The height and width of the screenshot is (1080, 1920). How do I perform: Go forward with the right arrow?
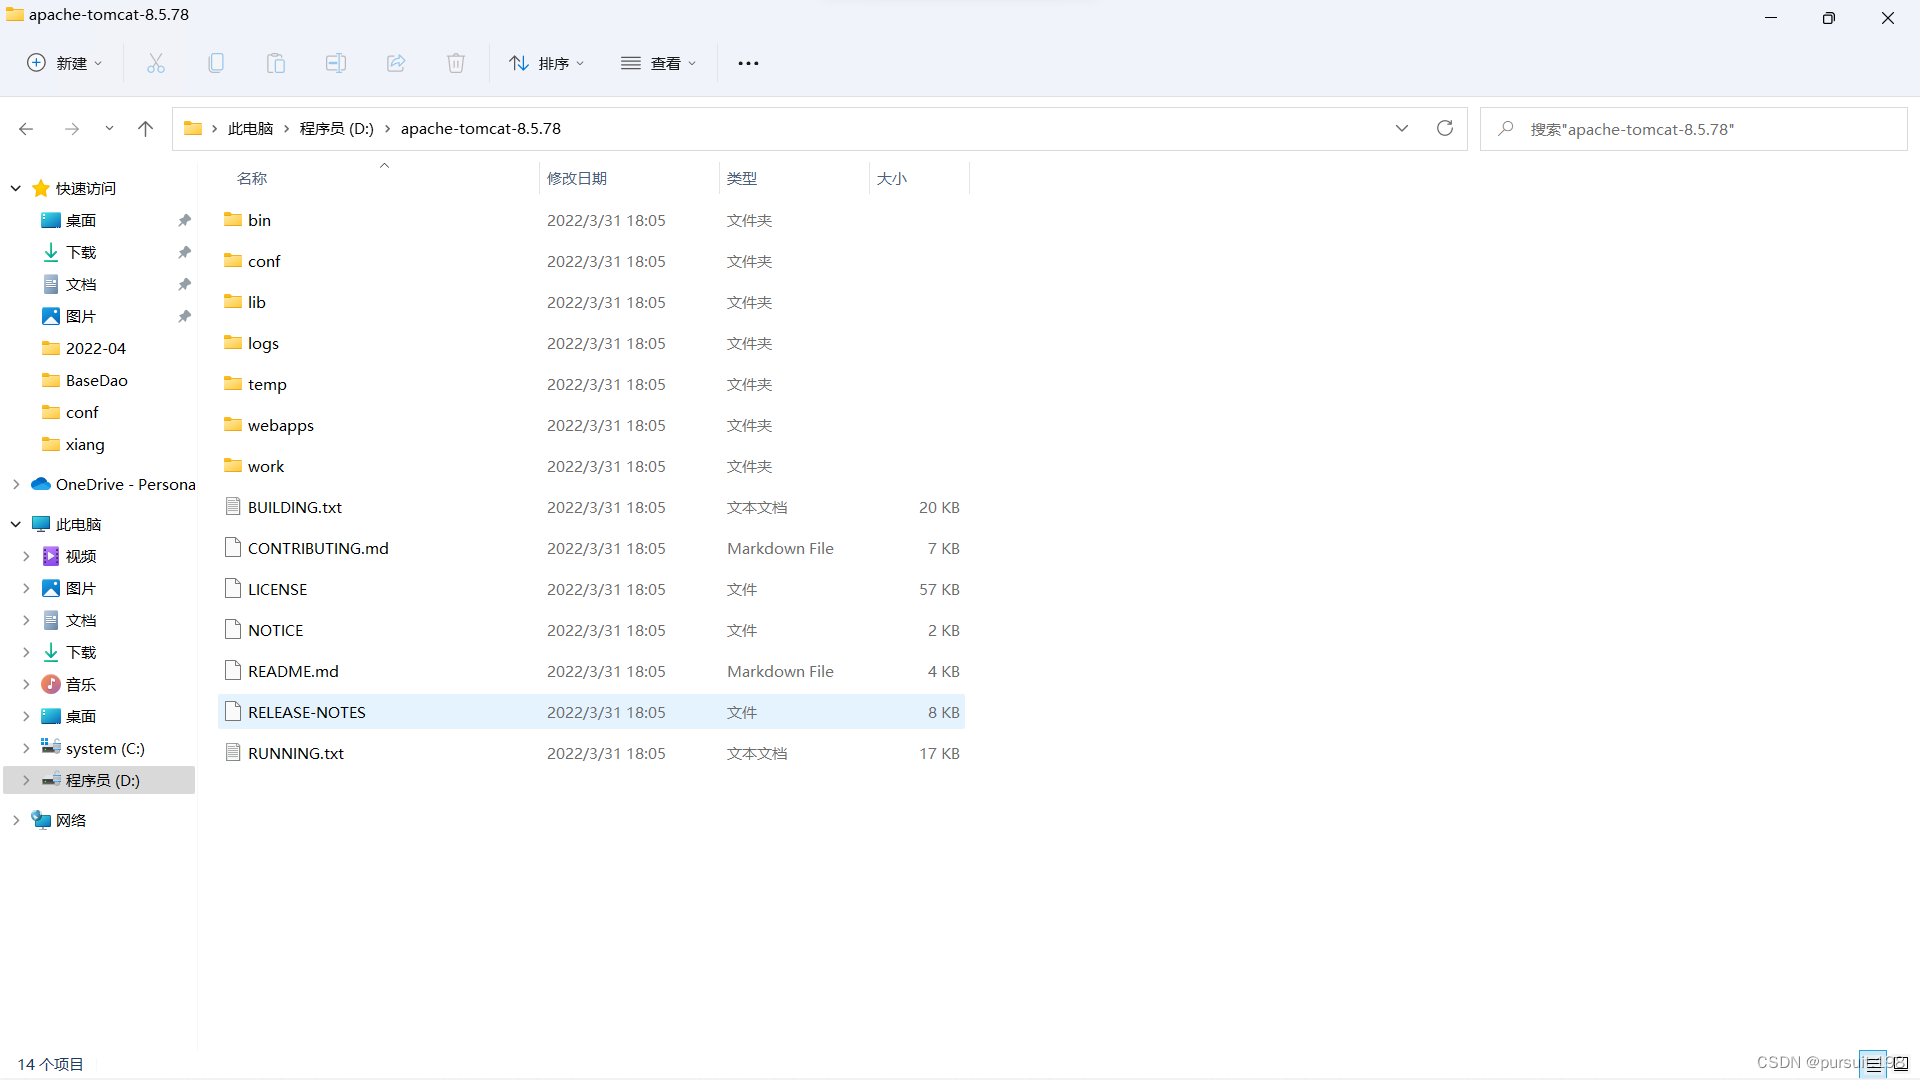point(72,129)
